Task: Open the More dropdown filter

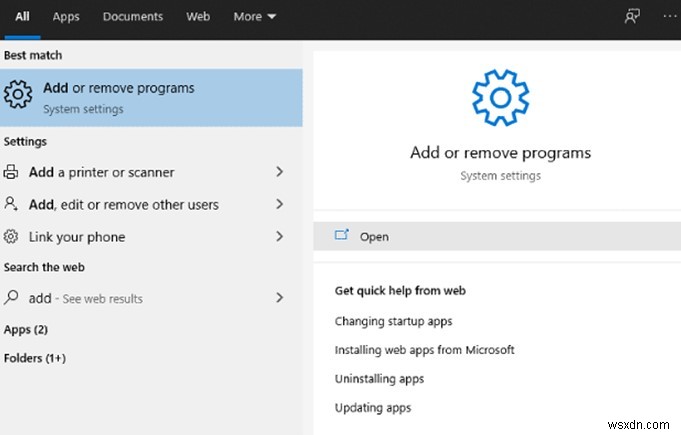Action: click(x=254, y=17)
